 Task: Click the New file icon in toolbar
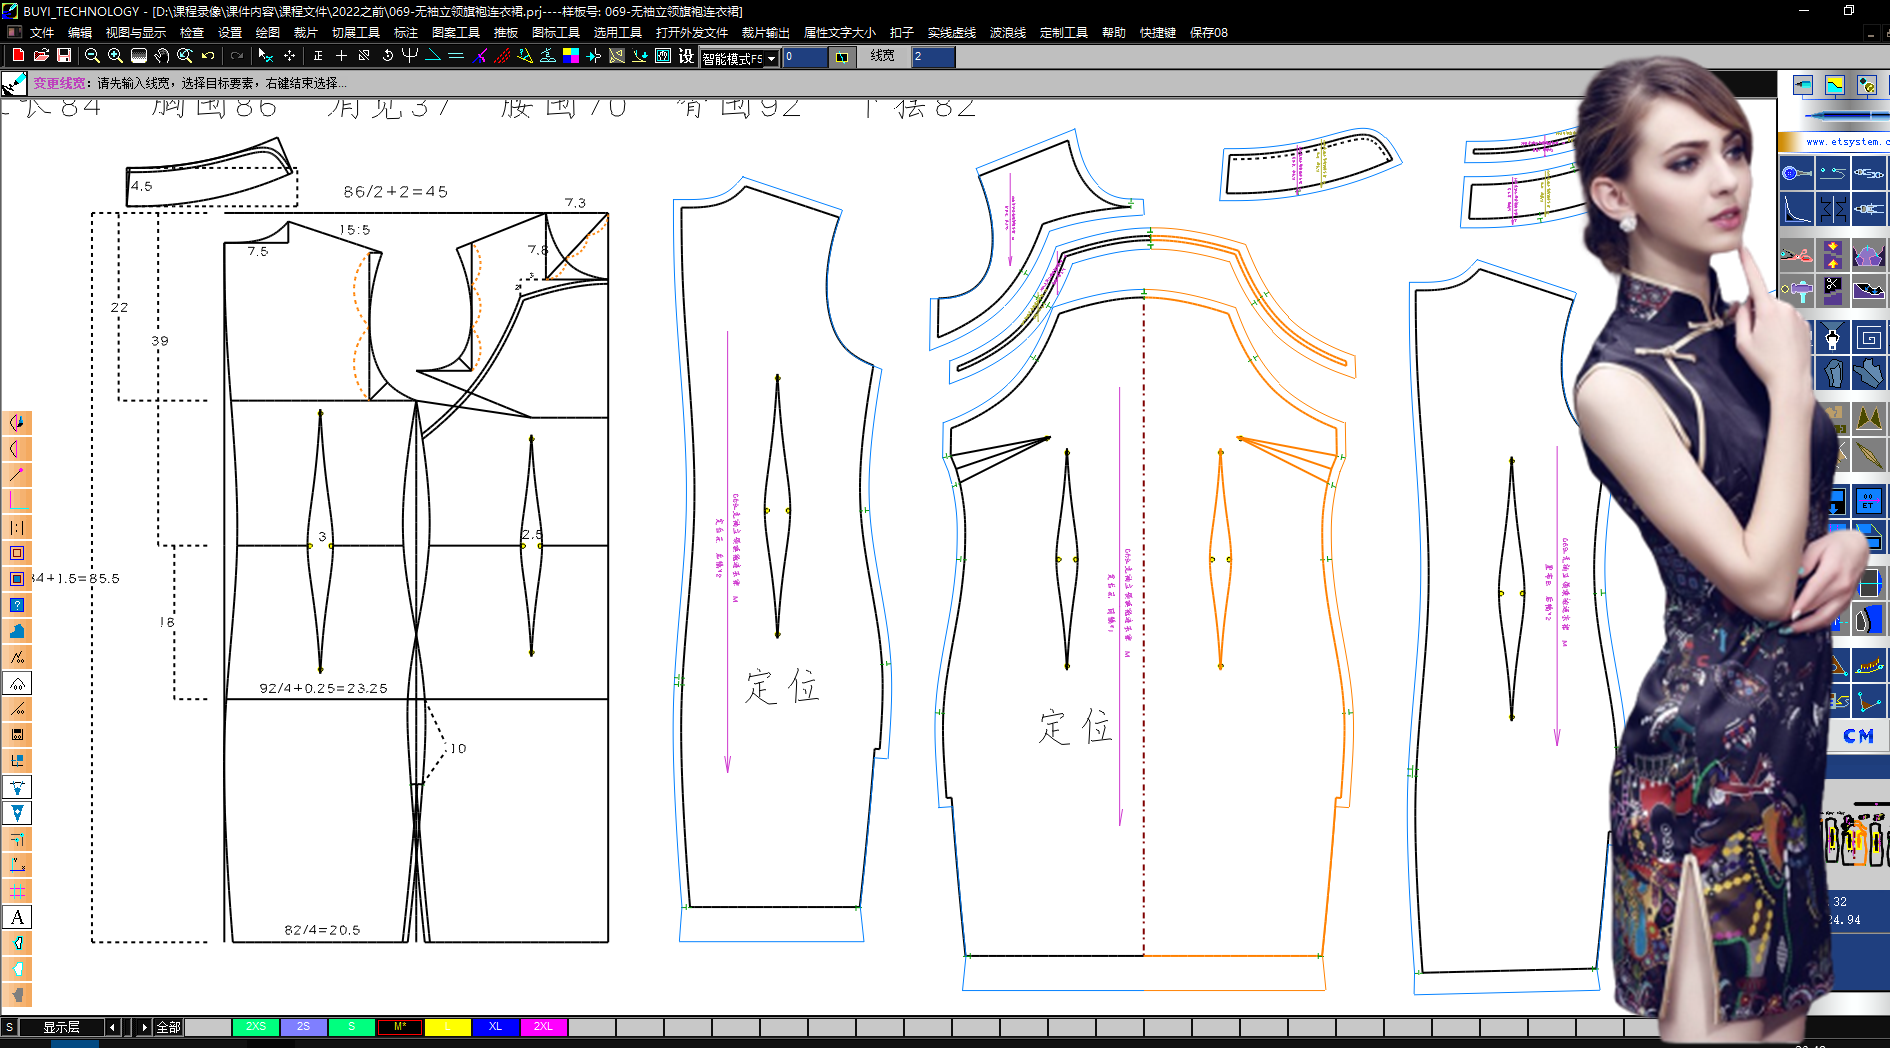[x=18, y=56]
